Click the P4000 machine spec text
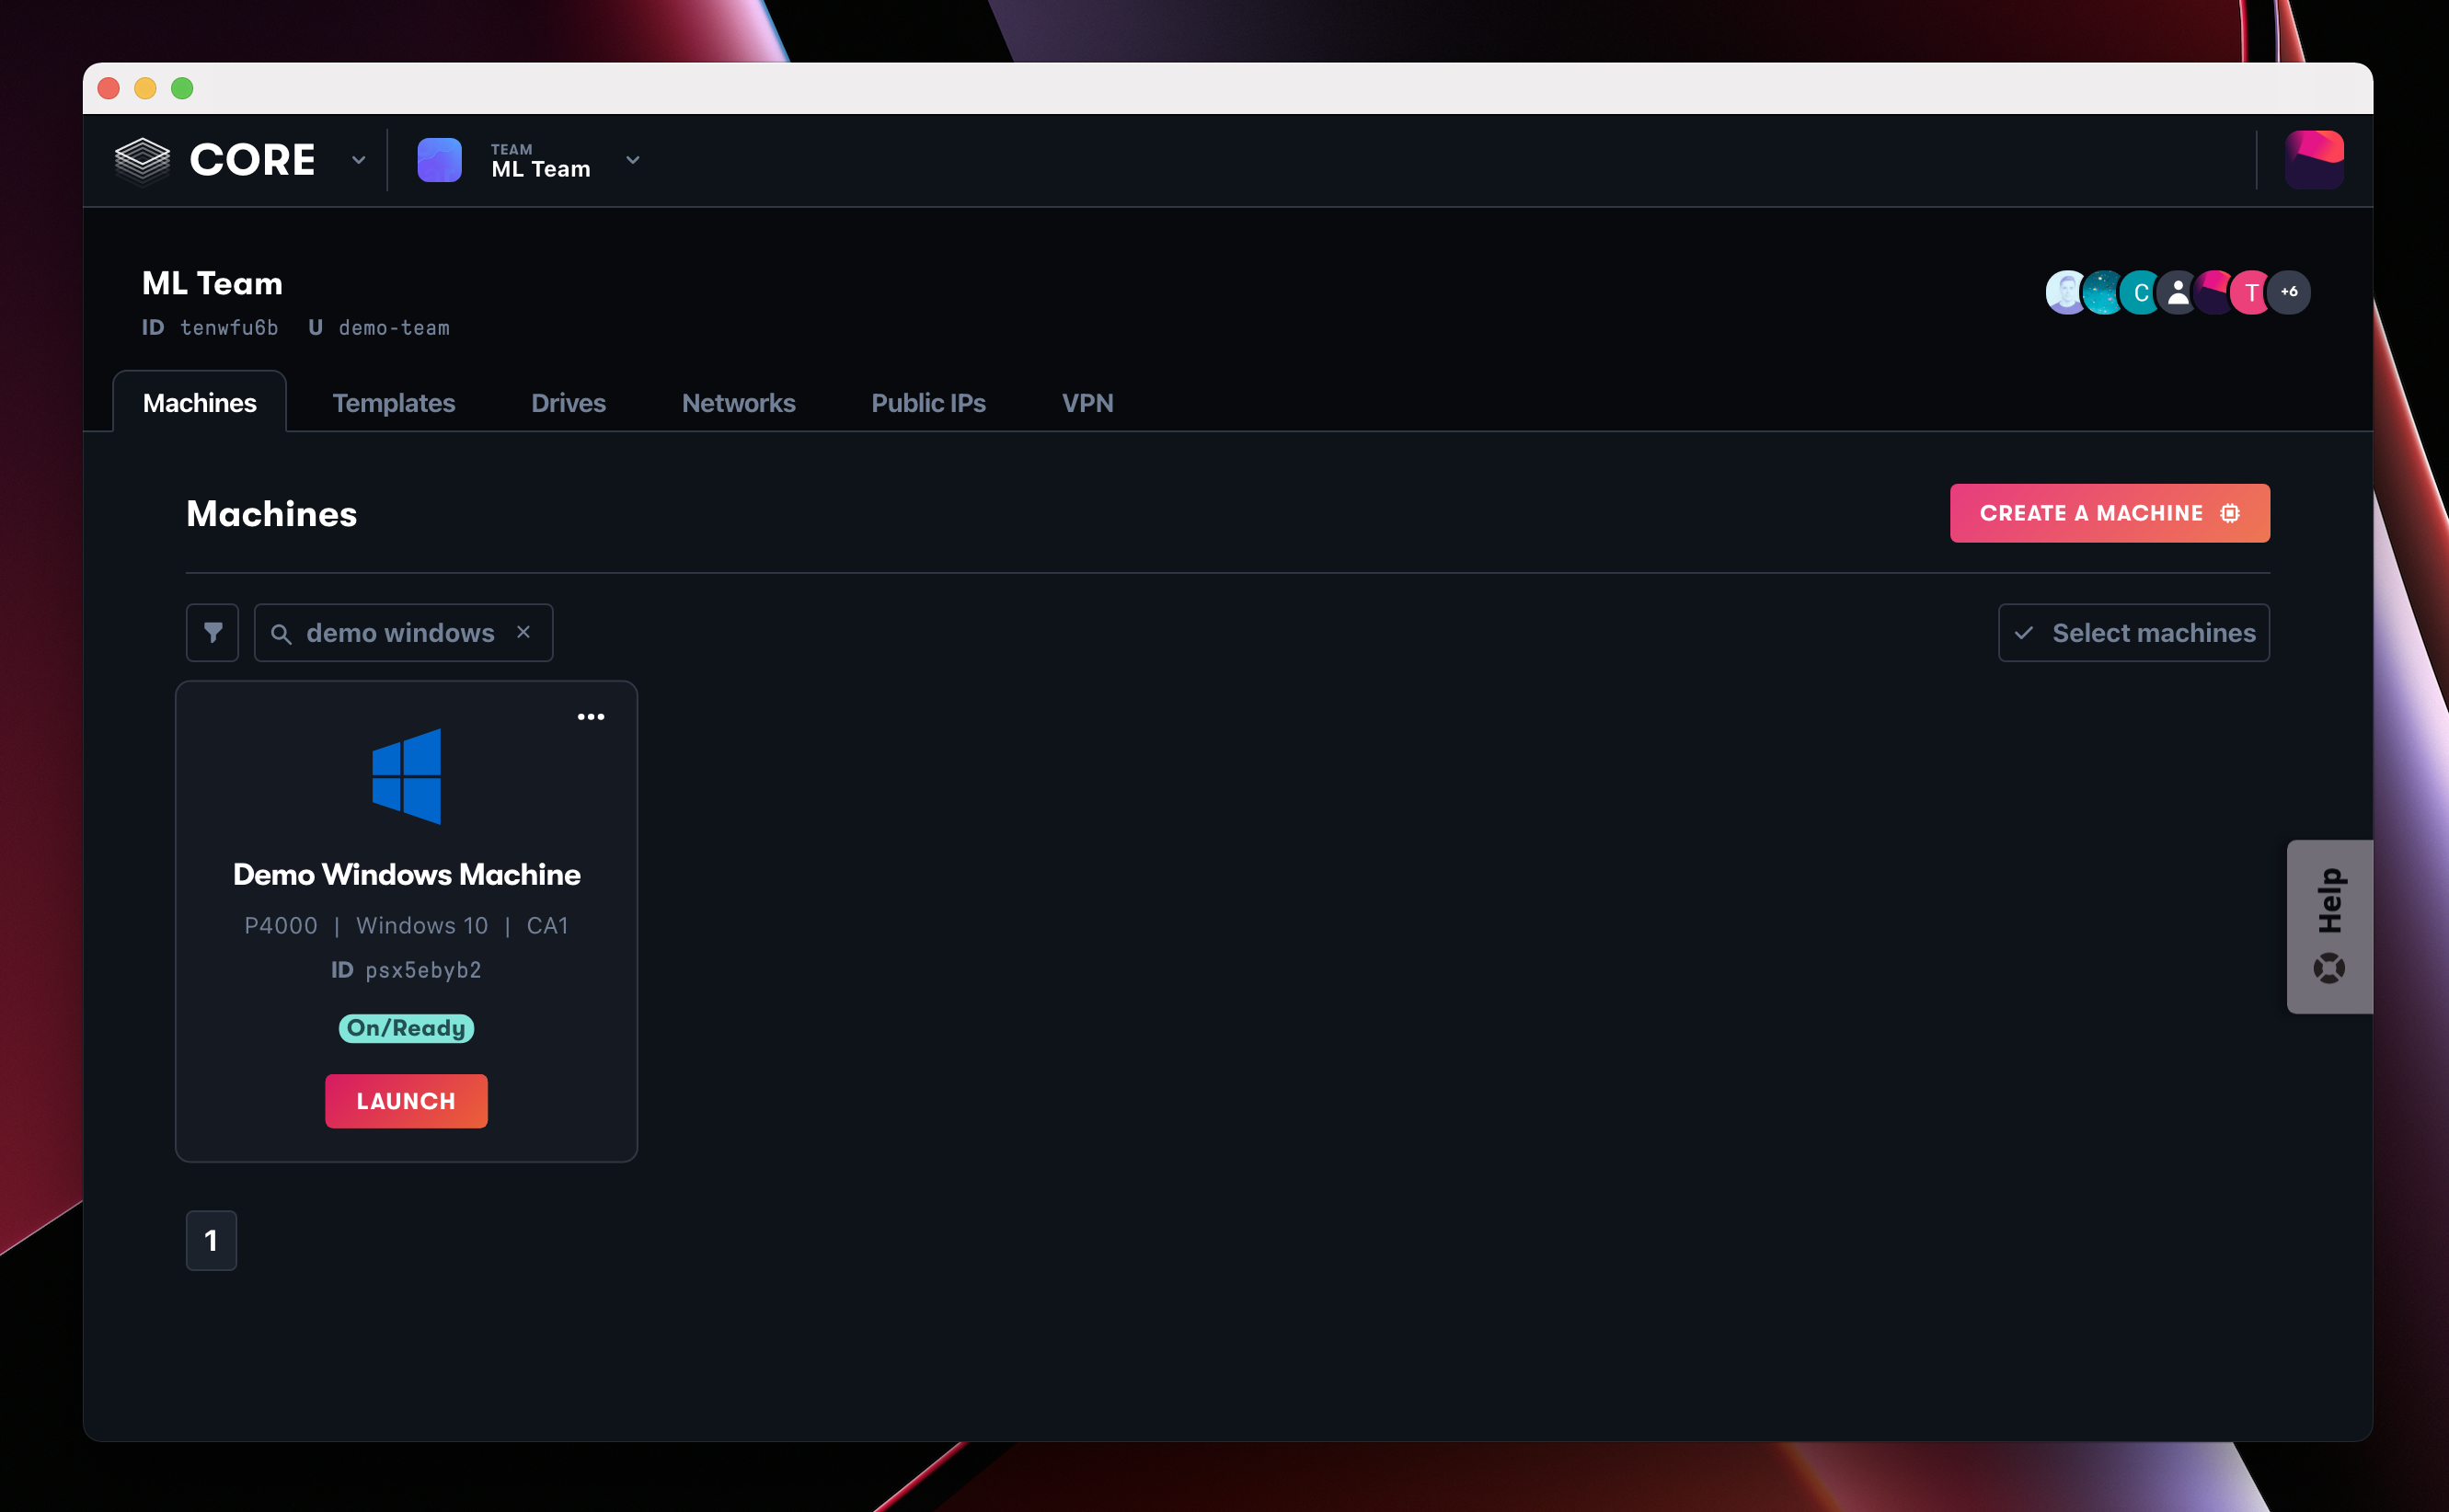This screenshot has width=2449, height=1512. 281,925
